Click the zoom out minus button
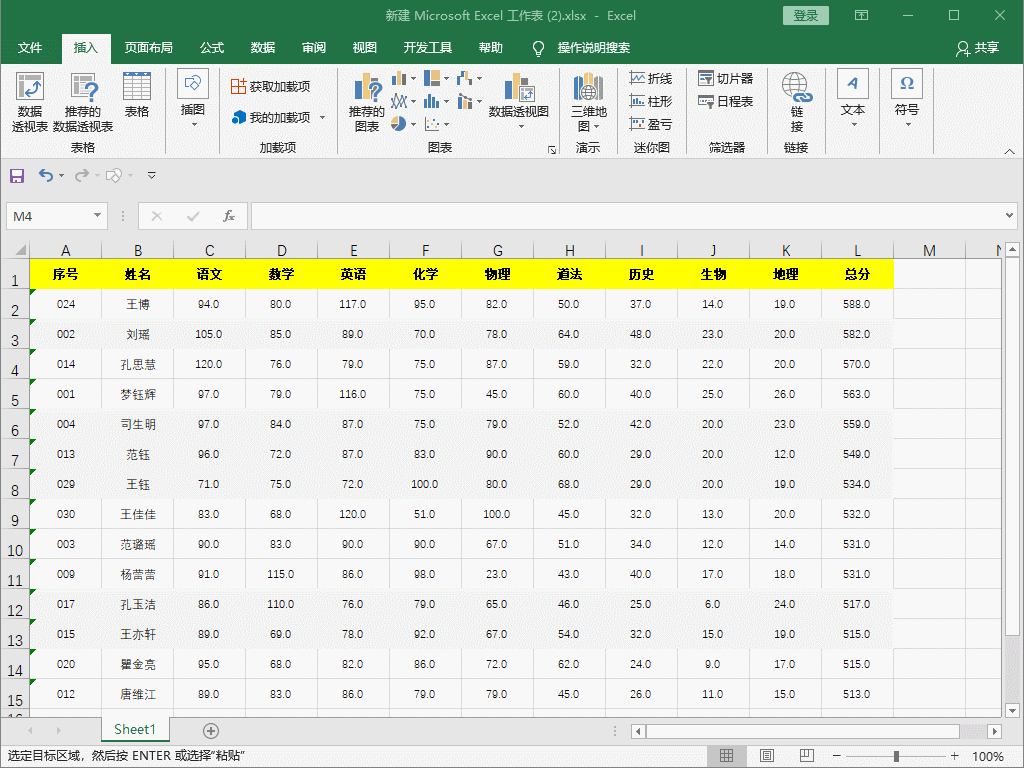This screenshot has height=768, width=1024. (x=837, y=756)
